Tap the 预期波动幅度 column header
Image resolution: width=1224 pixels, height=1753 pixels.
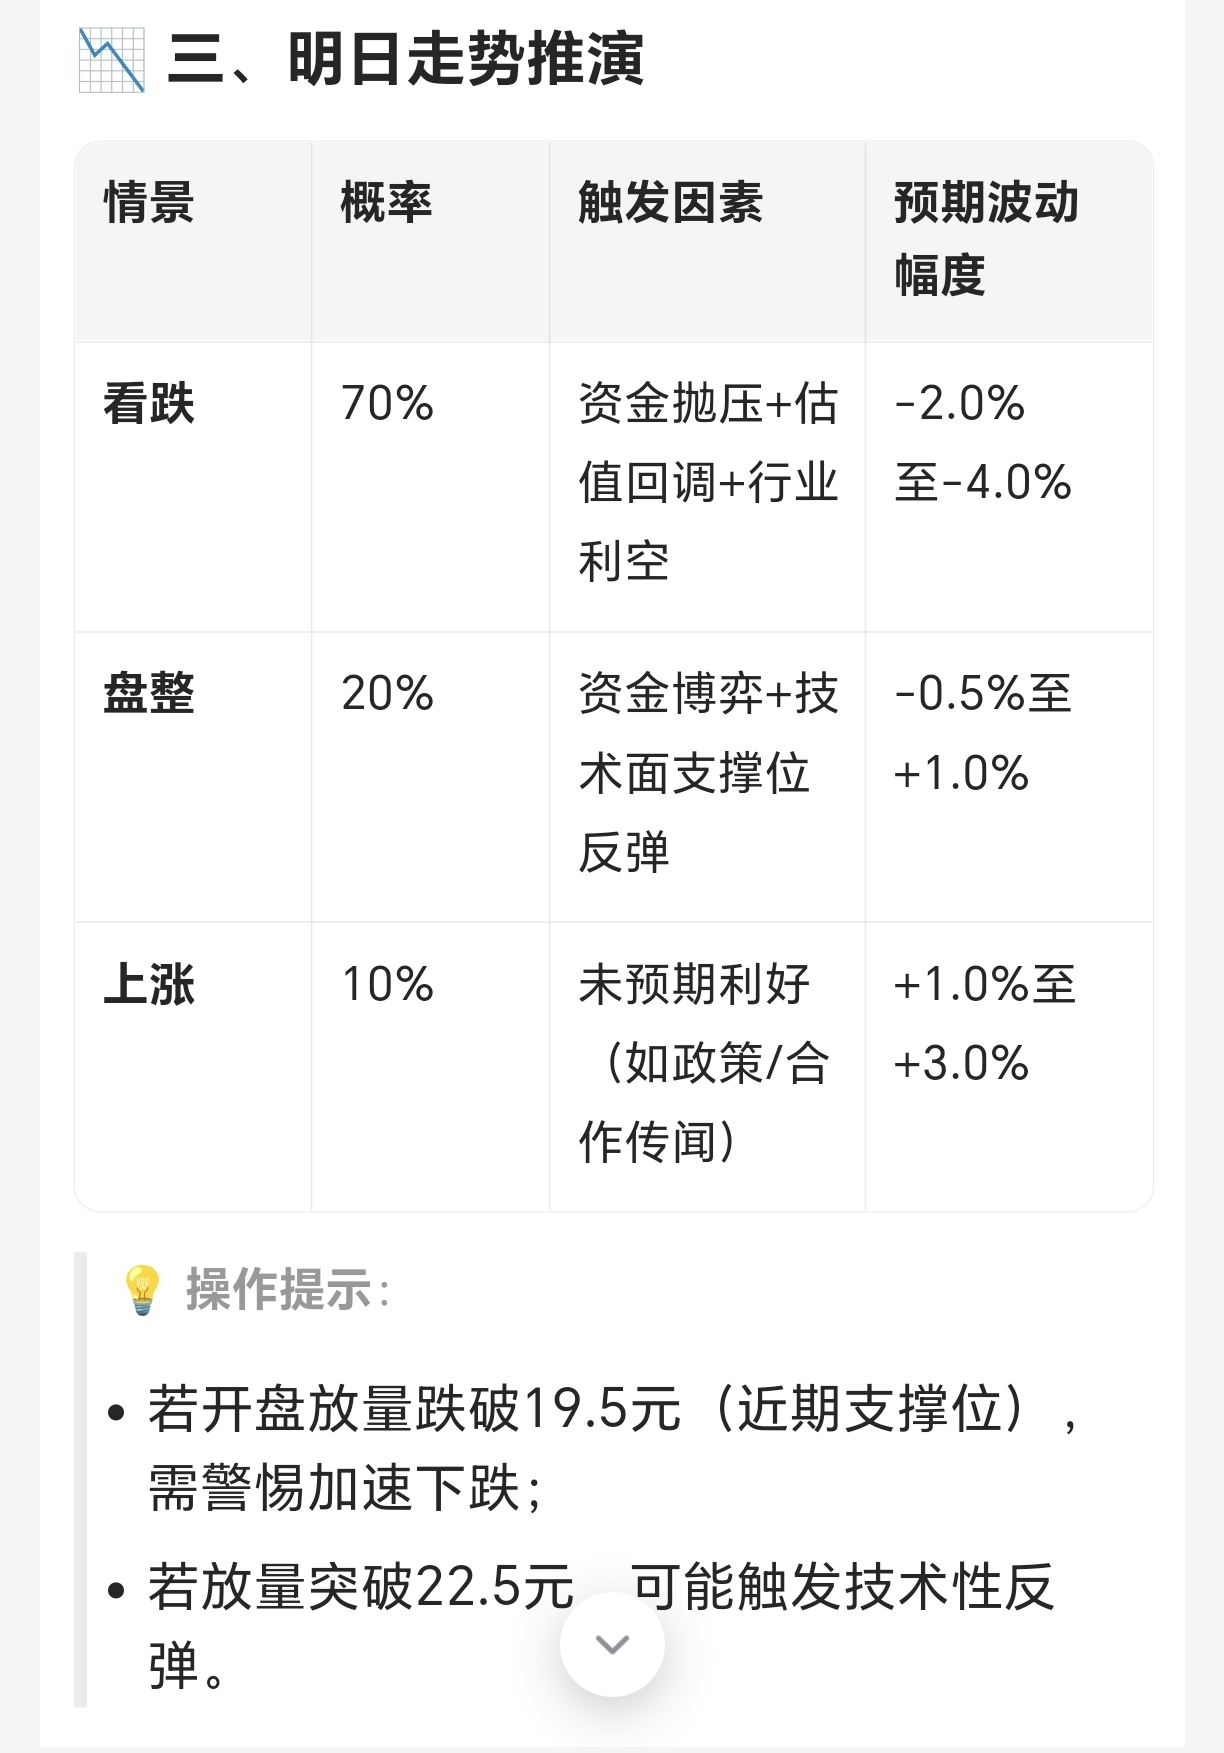pos(987,240)
